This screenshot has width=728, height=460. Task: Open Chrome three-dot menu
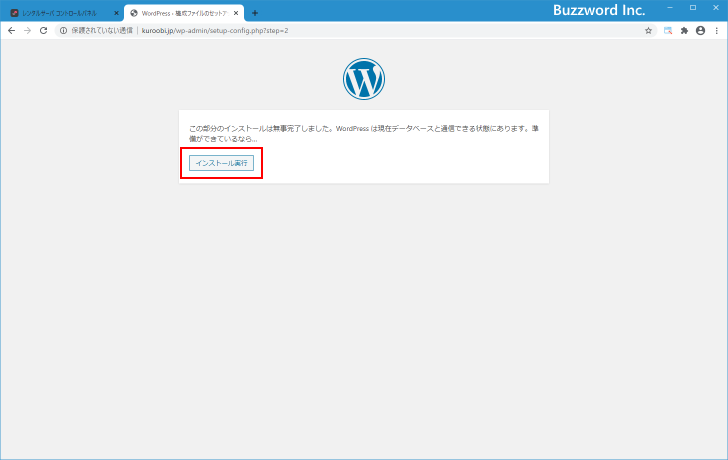point(716,31)
